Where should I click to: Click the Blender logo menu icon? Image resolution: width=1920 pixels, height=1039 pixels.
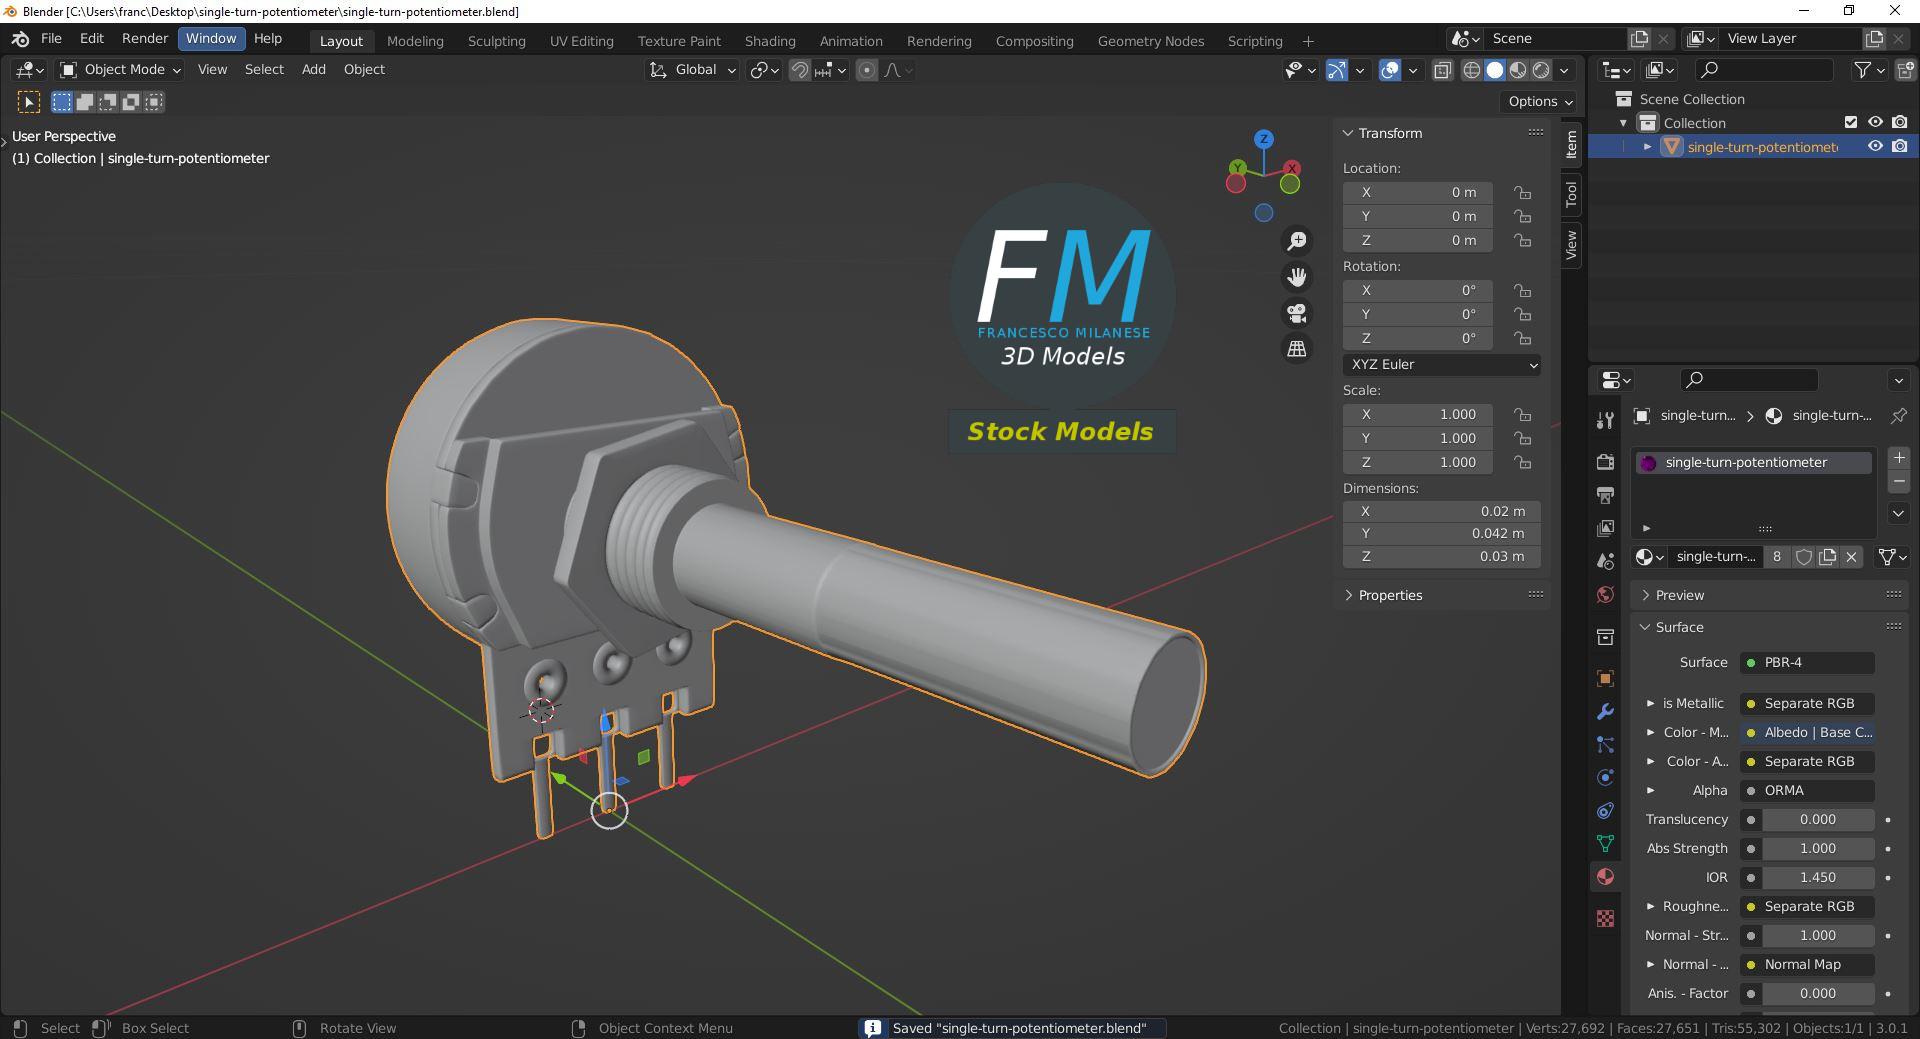[20, 39]
